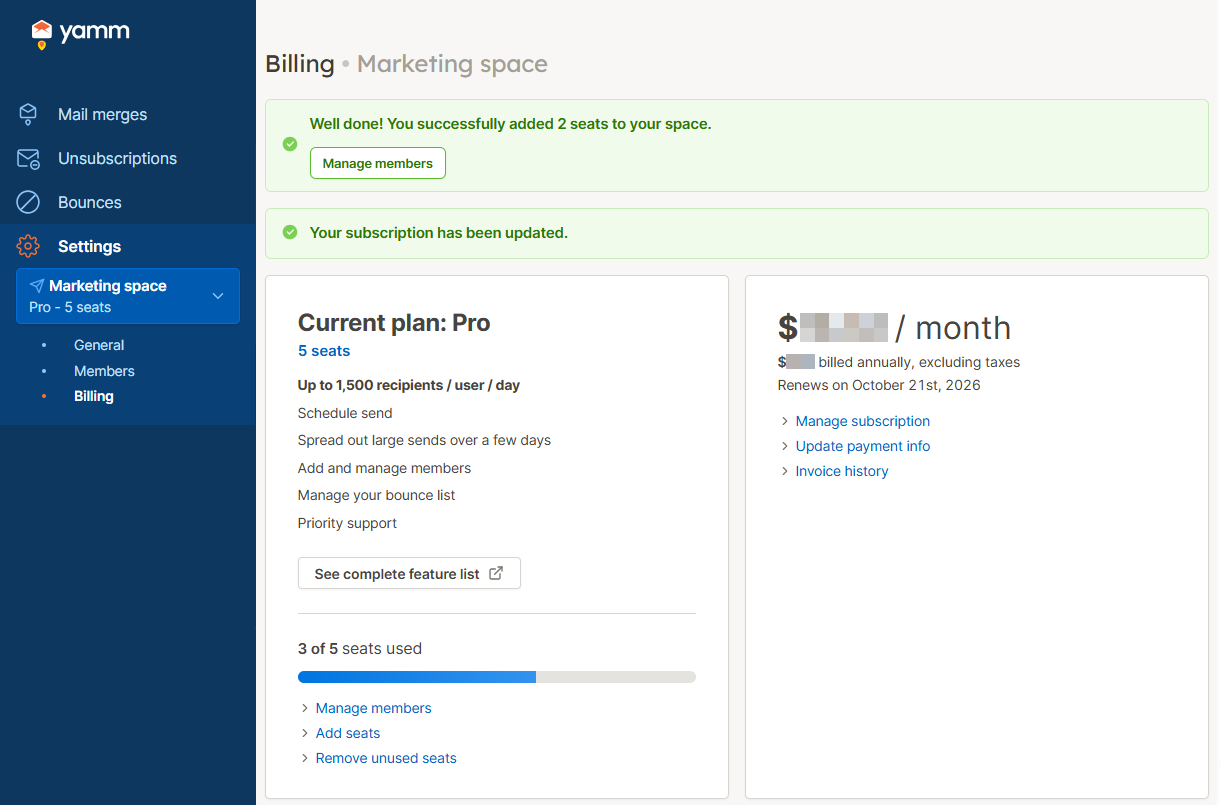Click the Unsubscriptions mail icon
The image size is (1220, 805).
[x=28, y=159]
